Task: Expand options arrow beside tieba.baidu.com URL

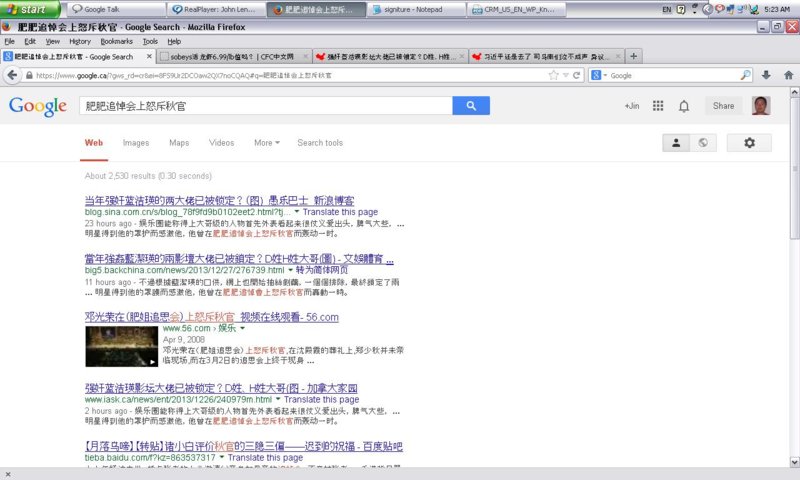Action: (x=221, y=458)
